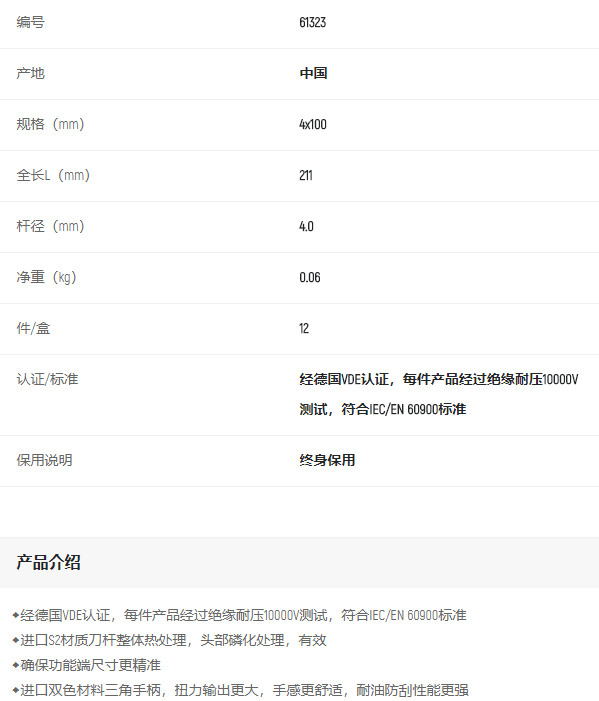Image resolution: width=599 pixels, height=701 pixels.
Task: Select the 编号 row label
Action: (30, 22)
